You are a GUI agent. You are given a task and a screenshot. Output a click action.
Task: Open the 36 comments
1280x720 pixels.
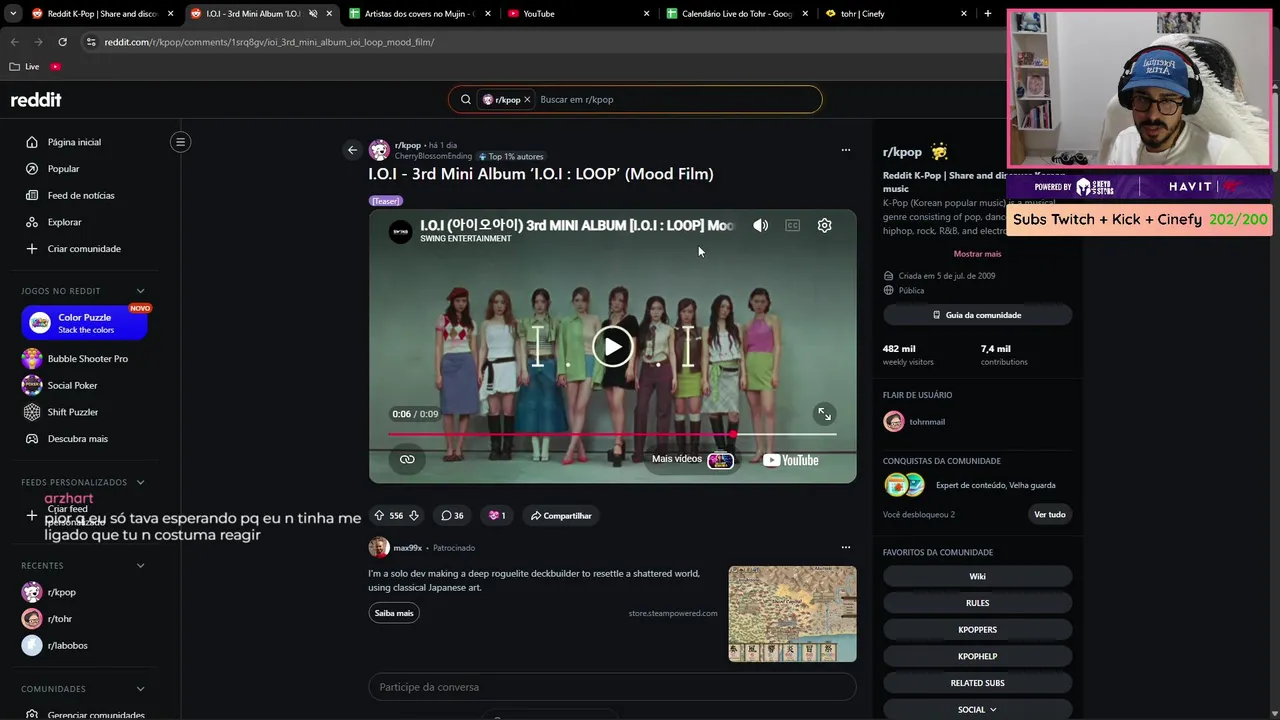point(452,516)
